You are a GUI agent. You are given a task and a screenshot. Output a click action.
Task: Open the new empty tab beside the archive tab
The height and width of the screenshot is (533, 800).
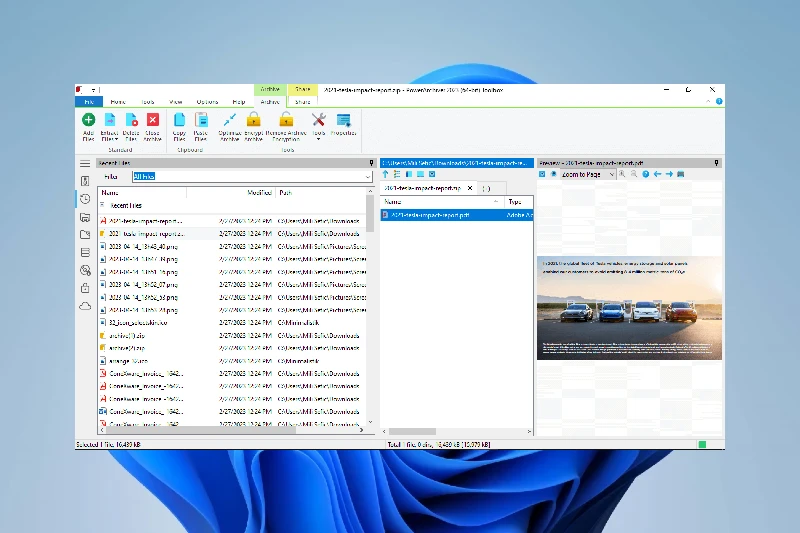tap(487, 188)
